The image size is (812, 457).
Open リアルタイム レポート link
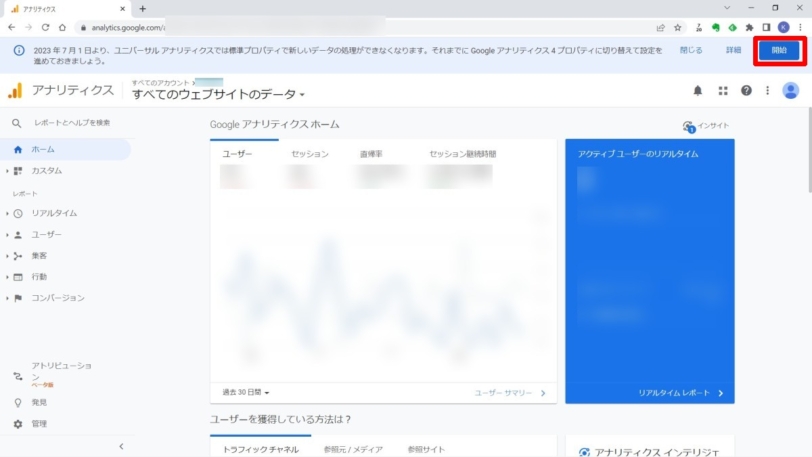(x=681, y=393)
